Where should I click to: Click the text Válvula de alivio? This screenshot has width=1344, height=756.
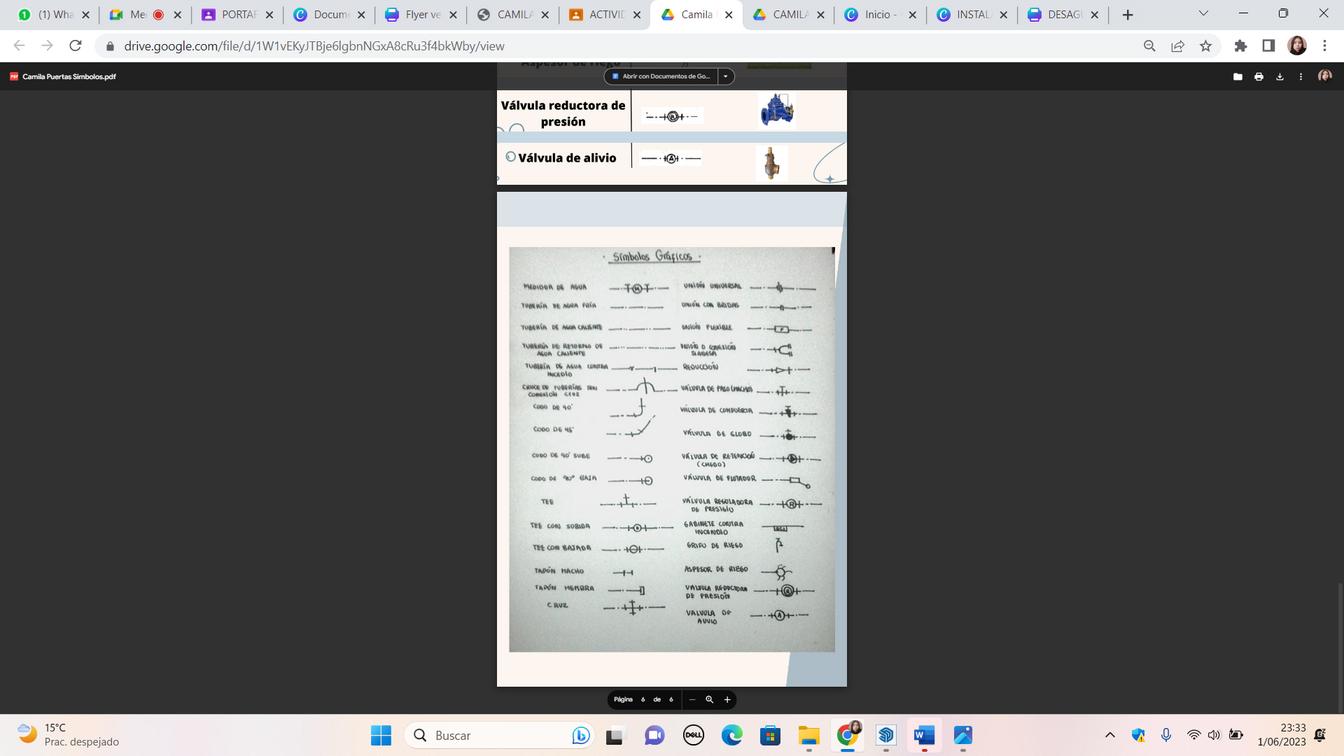[567, 158]
